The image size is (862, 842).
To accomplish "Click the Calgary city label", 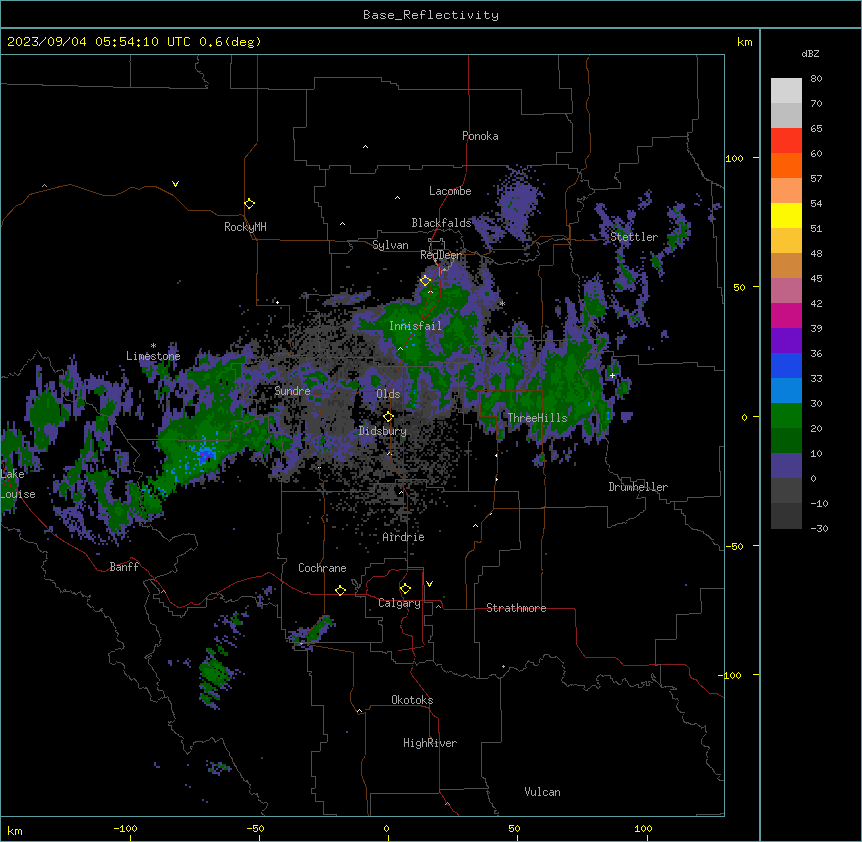I will point(399,603).
